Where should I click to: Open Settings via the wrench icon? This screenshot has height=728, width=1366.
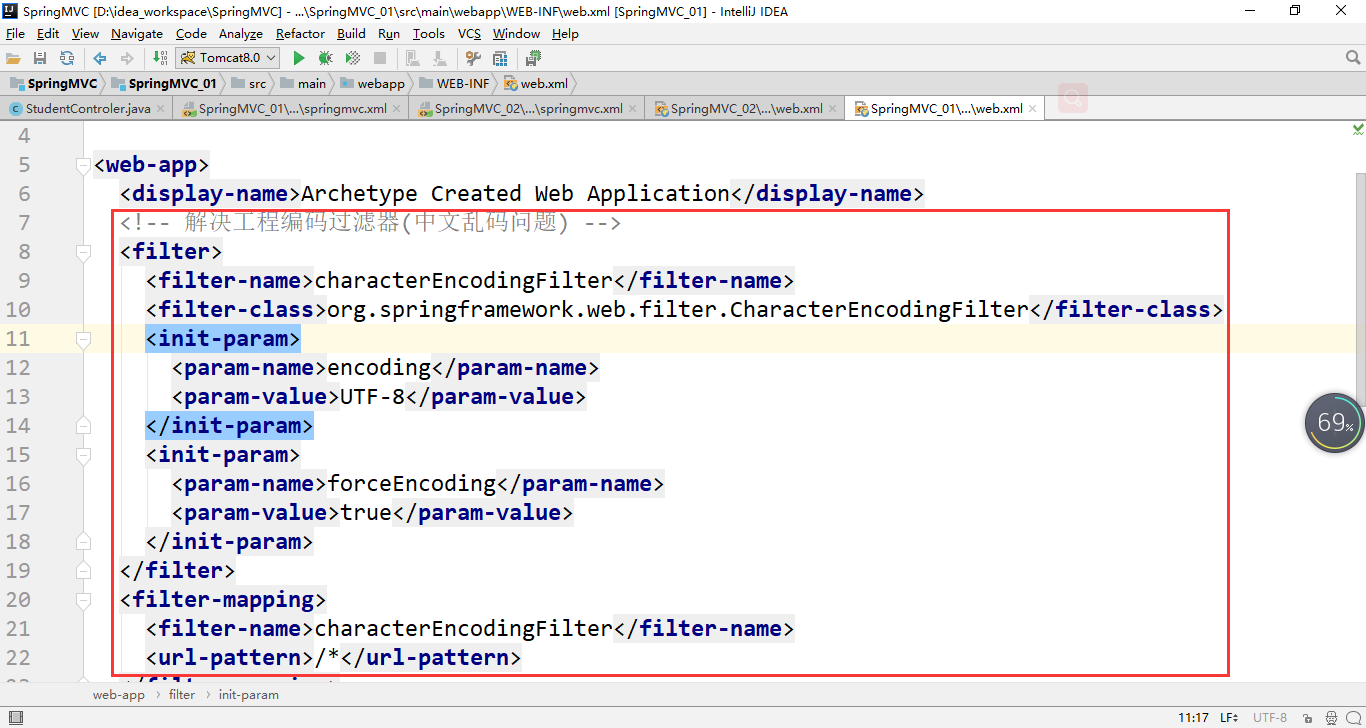click(473, 58)
